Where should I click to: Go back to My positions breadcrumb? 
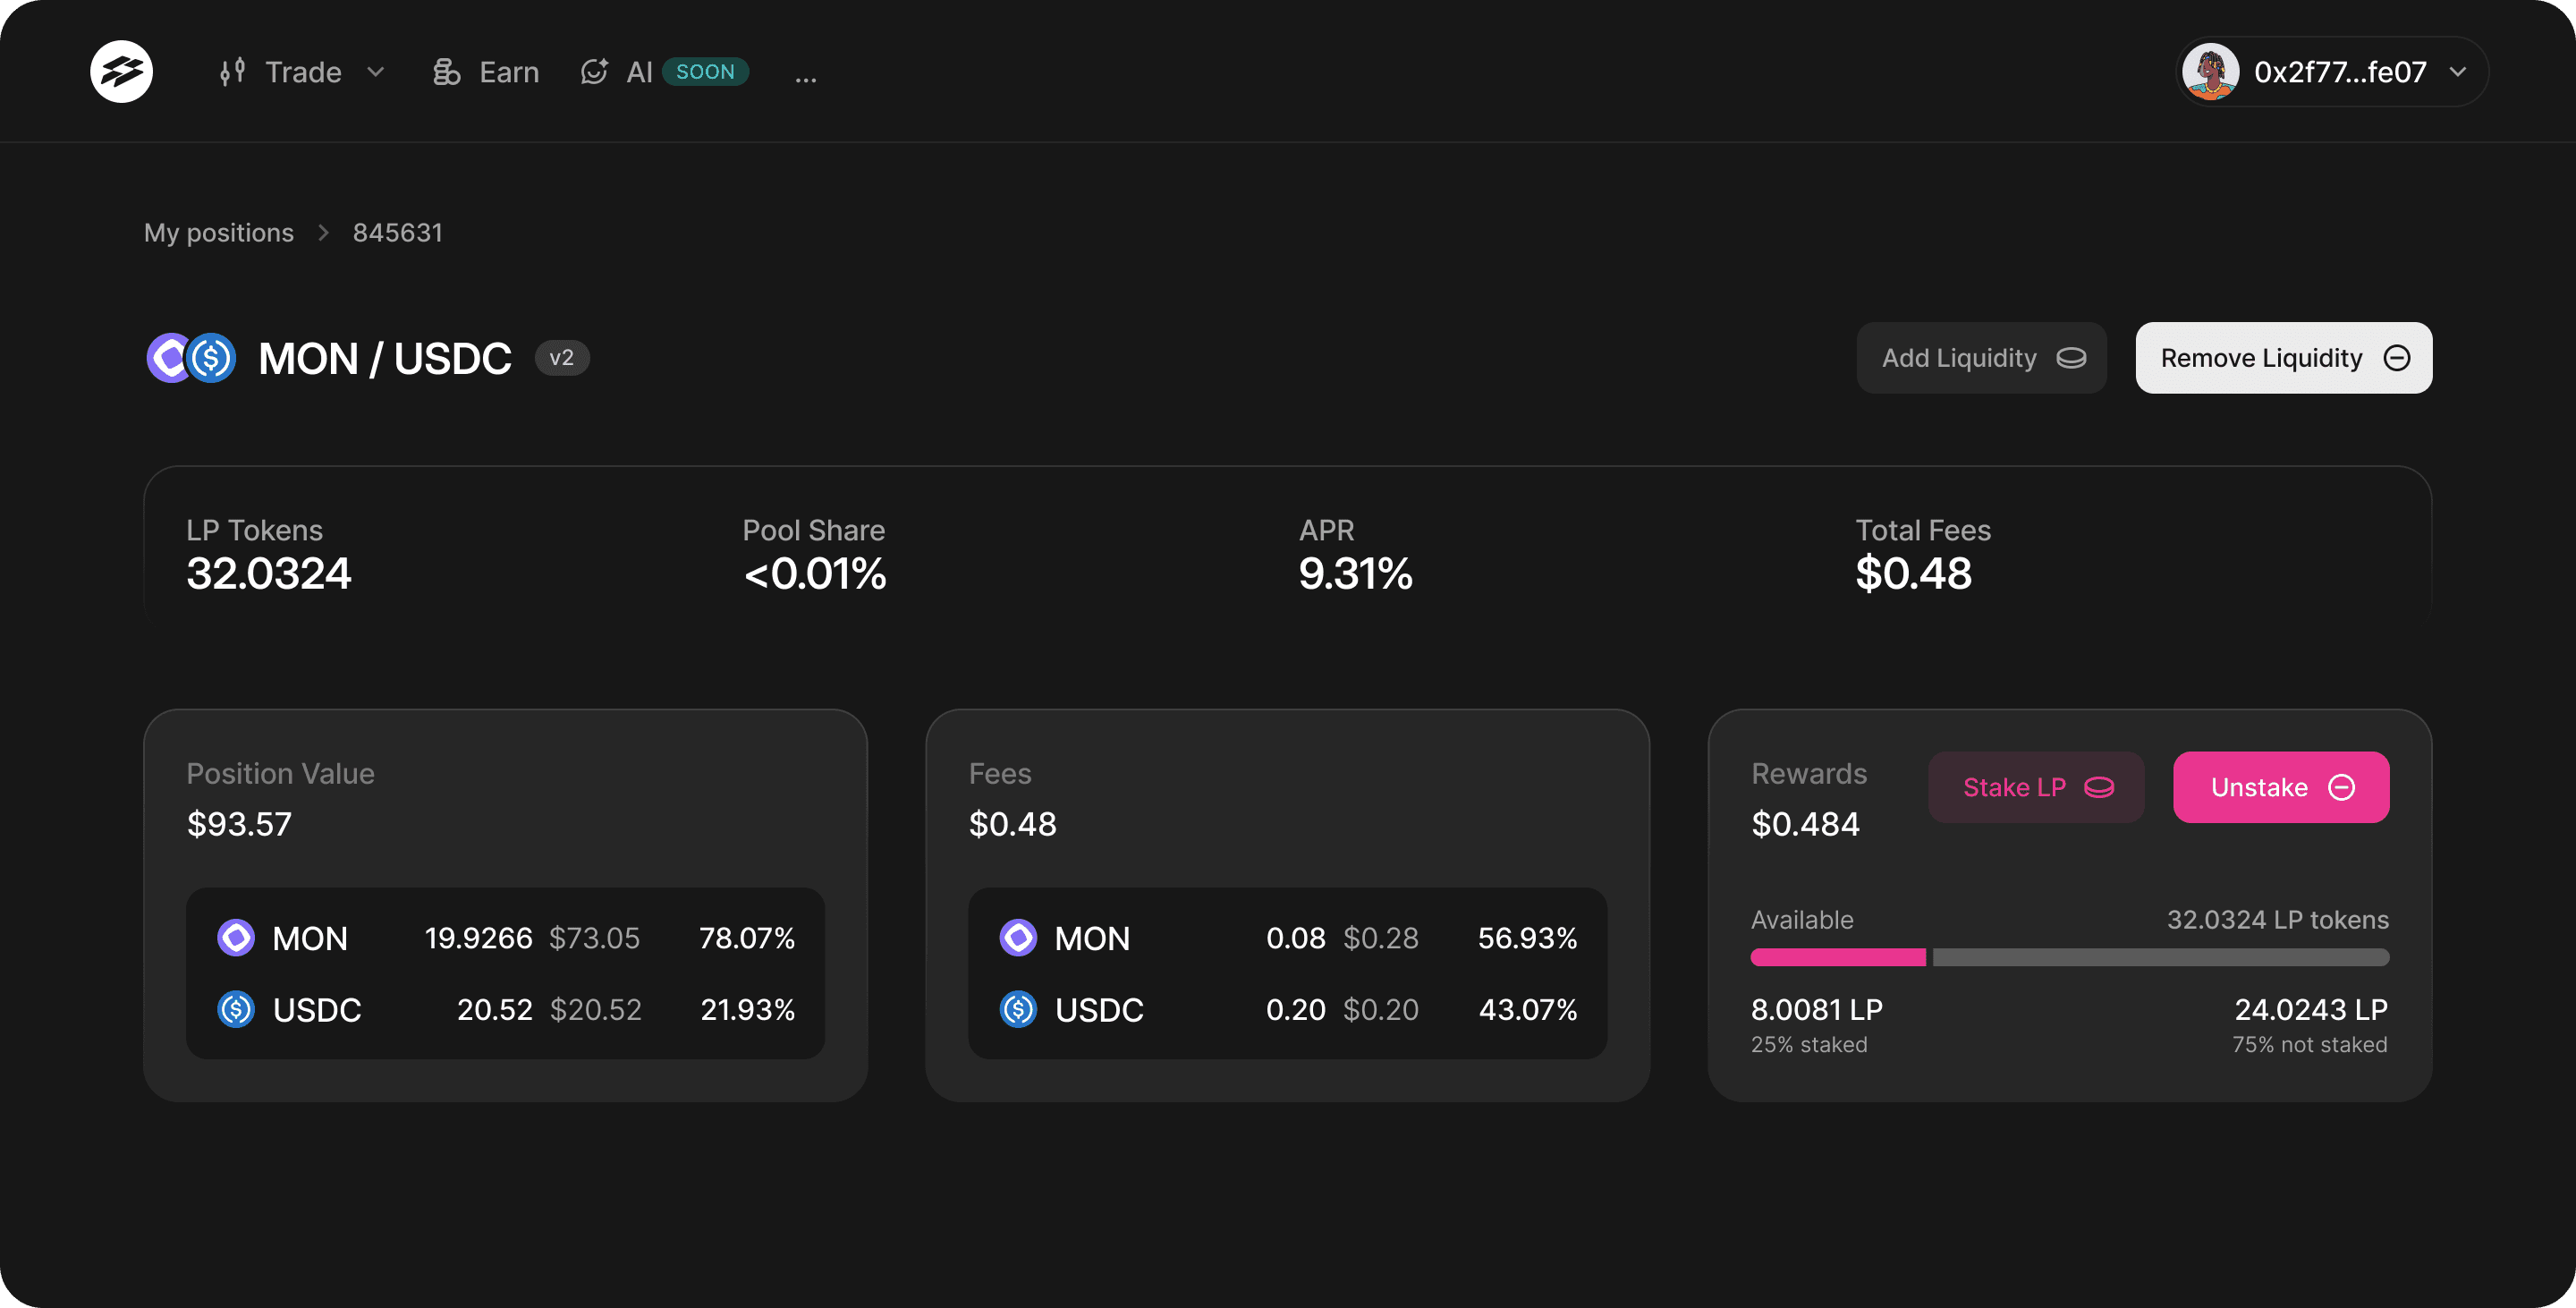(219, 233)
